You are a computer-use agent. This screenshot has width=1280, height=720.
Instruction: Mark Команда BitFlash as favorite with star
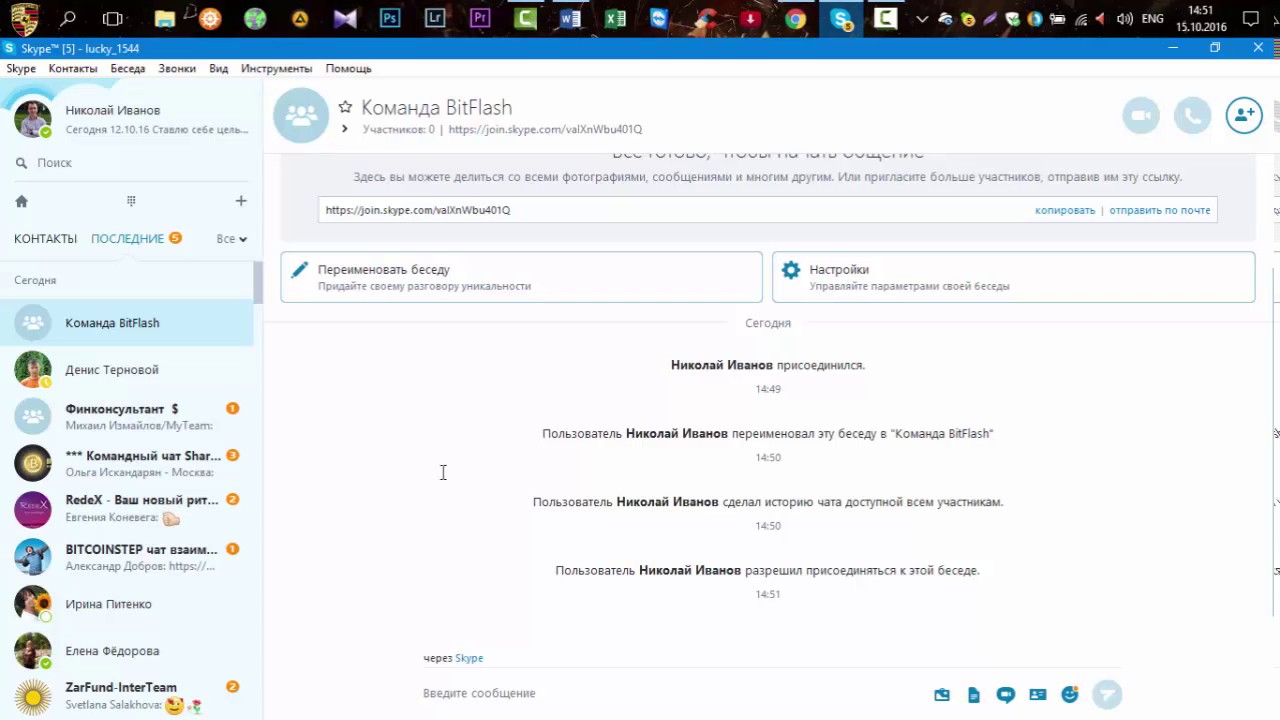[345, 107]
